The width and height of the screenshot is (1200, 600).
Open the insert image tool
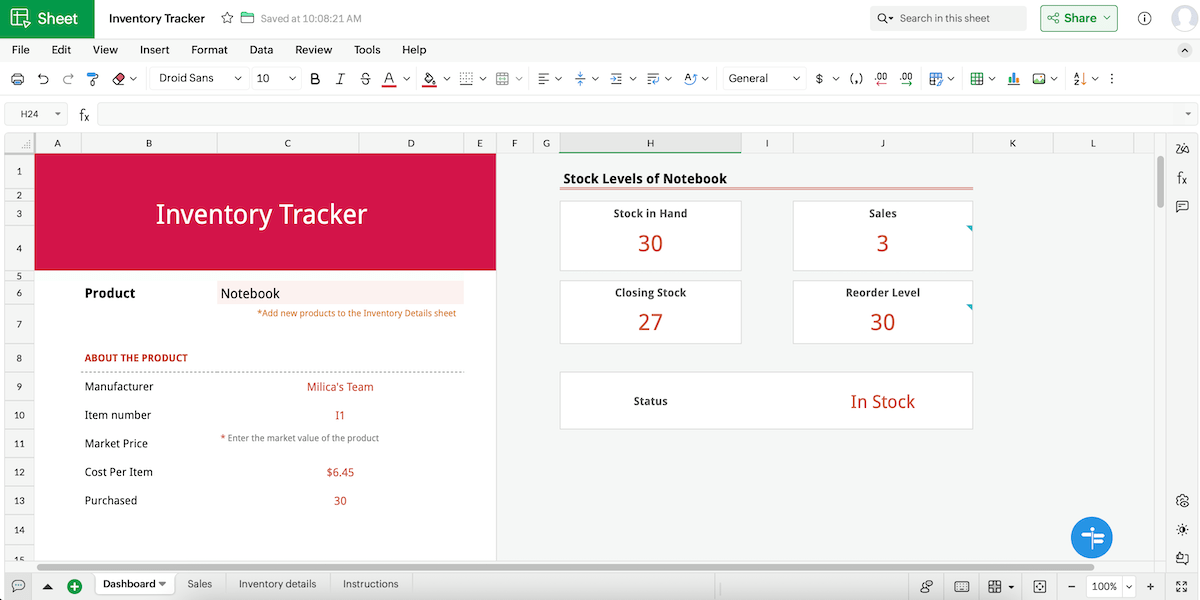click(1039, 78)
